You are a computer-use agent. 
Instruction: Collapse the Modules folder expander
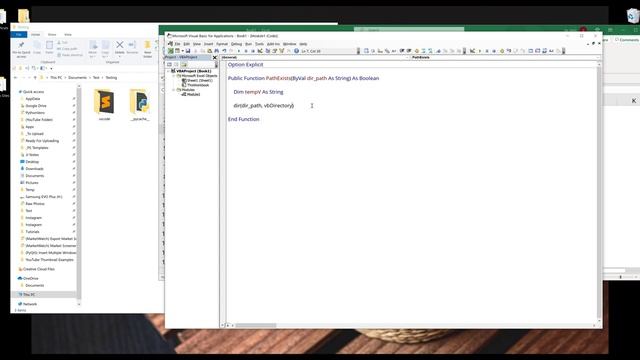173,90
